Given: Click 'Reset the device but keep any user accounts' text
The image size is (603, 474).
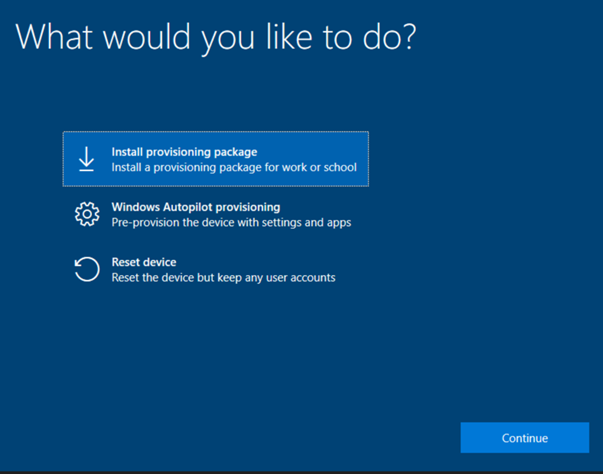Looking at the screenshot, I should tap(223, 278).
